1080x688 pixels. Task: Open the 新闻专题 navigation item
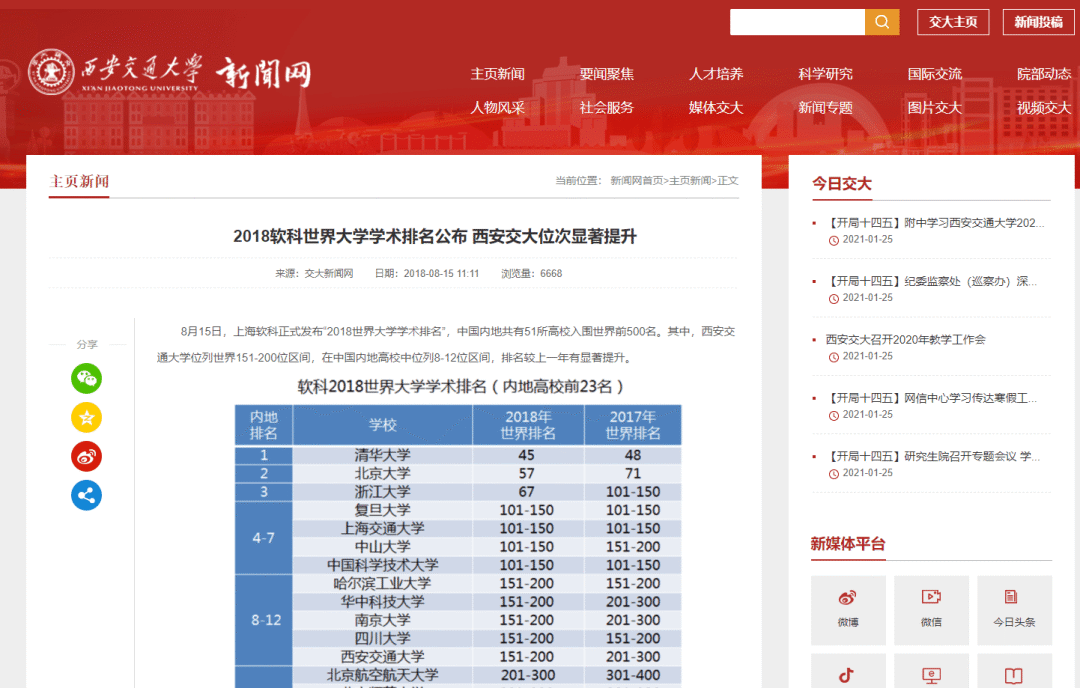[825, 107]
